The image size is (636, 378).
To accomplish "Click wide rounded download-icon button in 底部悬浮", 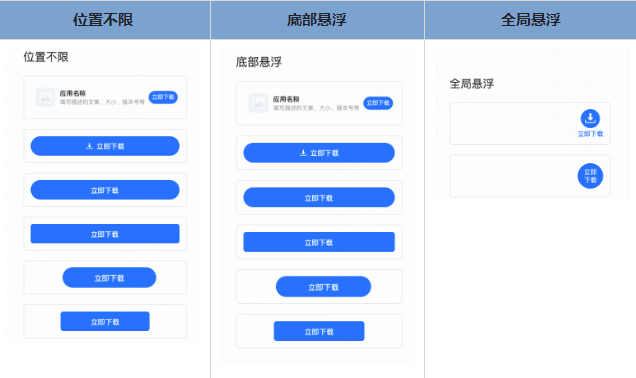I will pos(319,153).
